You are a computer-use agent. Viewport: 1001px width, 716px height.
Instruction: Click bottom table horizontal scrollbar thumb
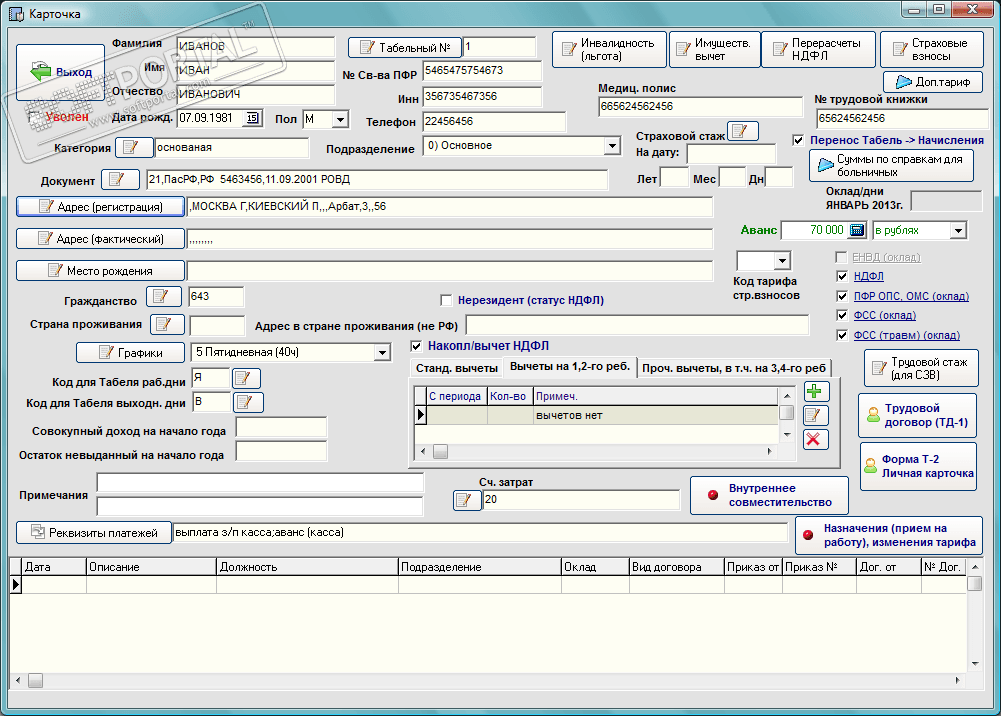[x=35, y=681]
